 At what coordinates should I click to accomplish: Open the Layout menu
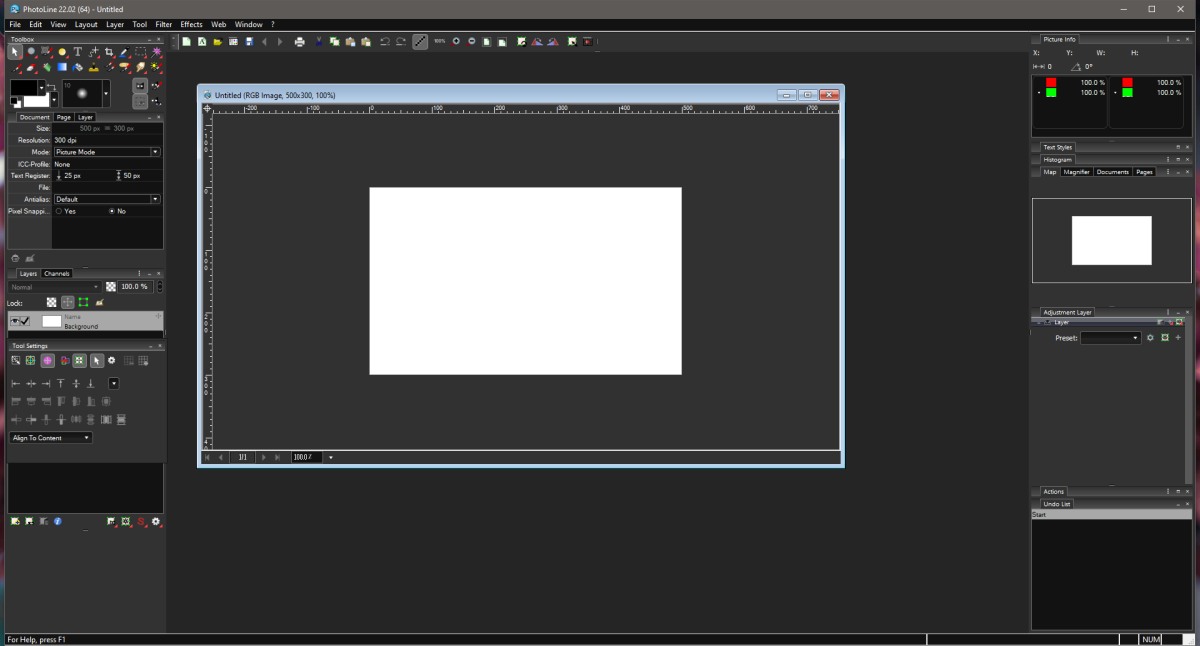coord(86,24)
